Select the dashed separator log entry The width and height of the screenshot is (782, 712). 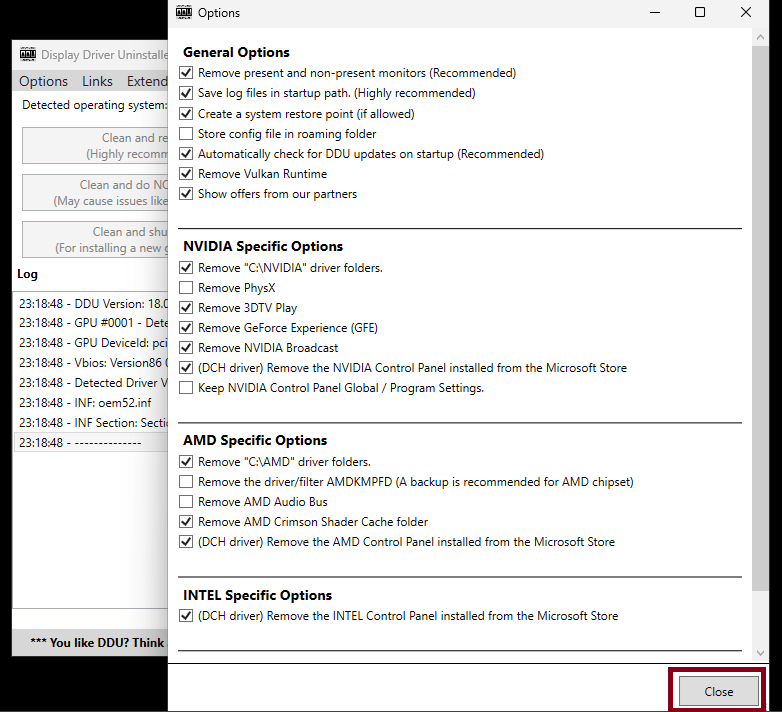point(91,442)
